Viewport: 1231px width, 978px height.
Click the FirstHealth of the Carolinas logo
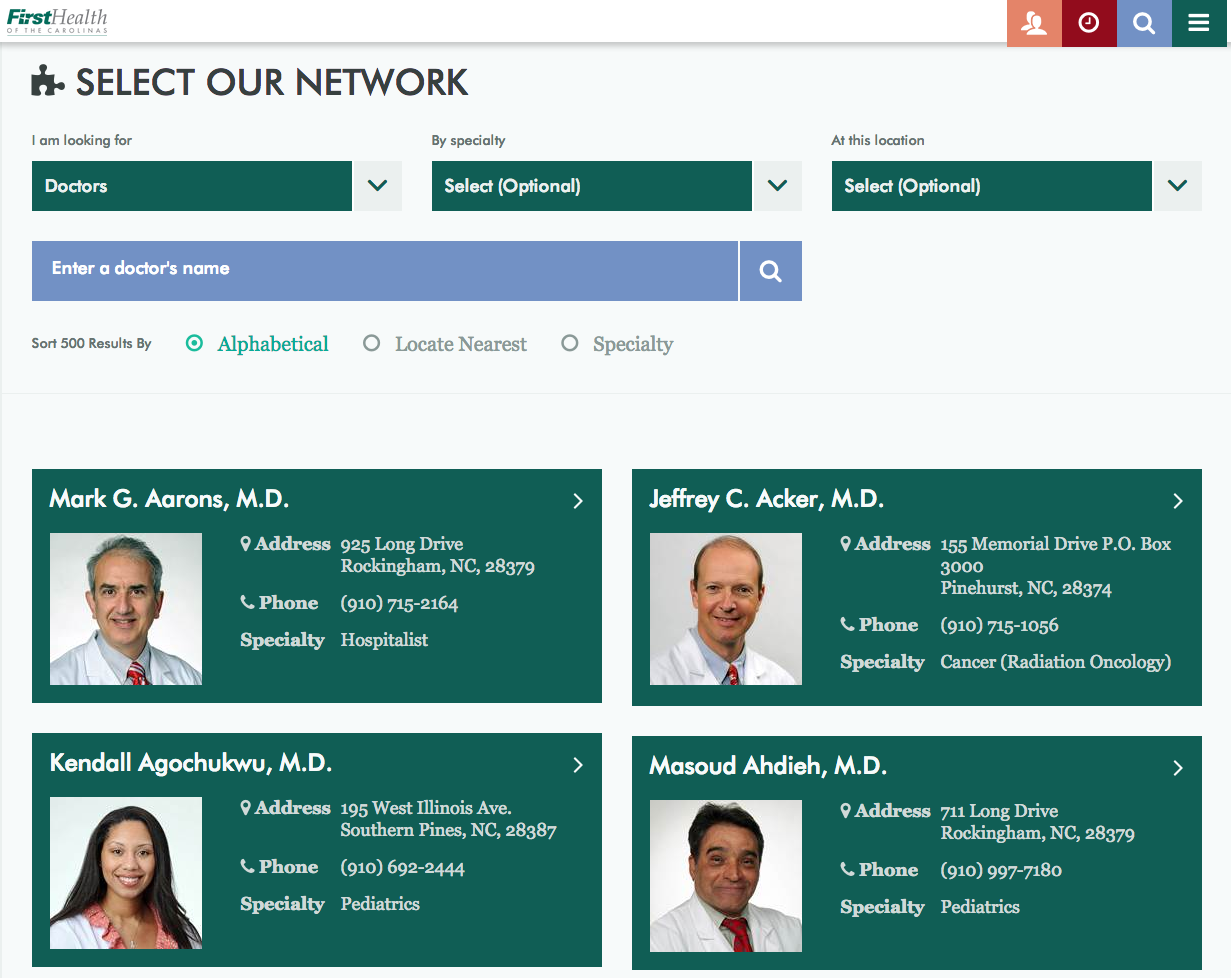click(58, 20)
